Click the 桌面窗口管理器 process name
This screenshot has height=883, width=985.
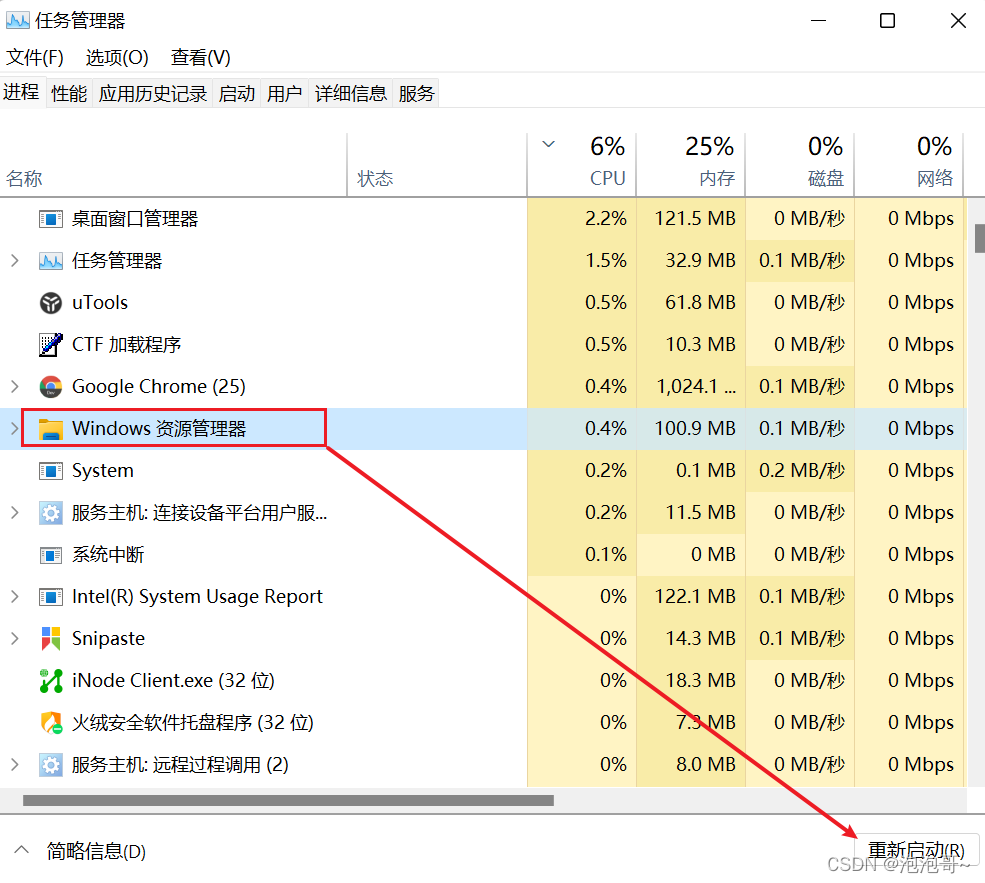[135, 219]
